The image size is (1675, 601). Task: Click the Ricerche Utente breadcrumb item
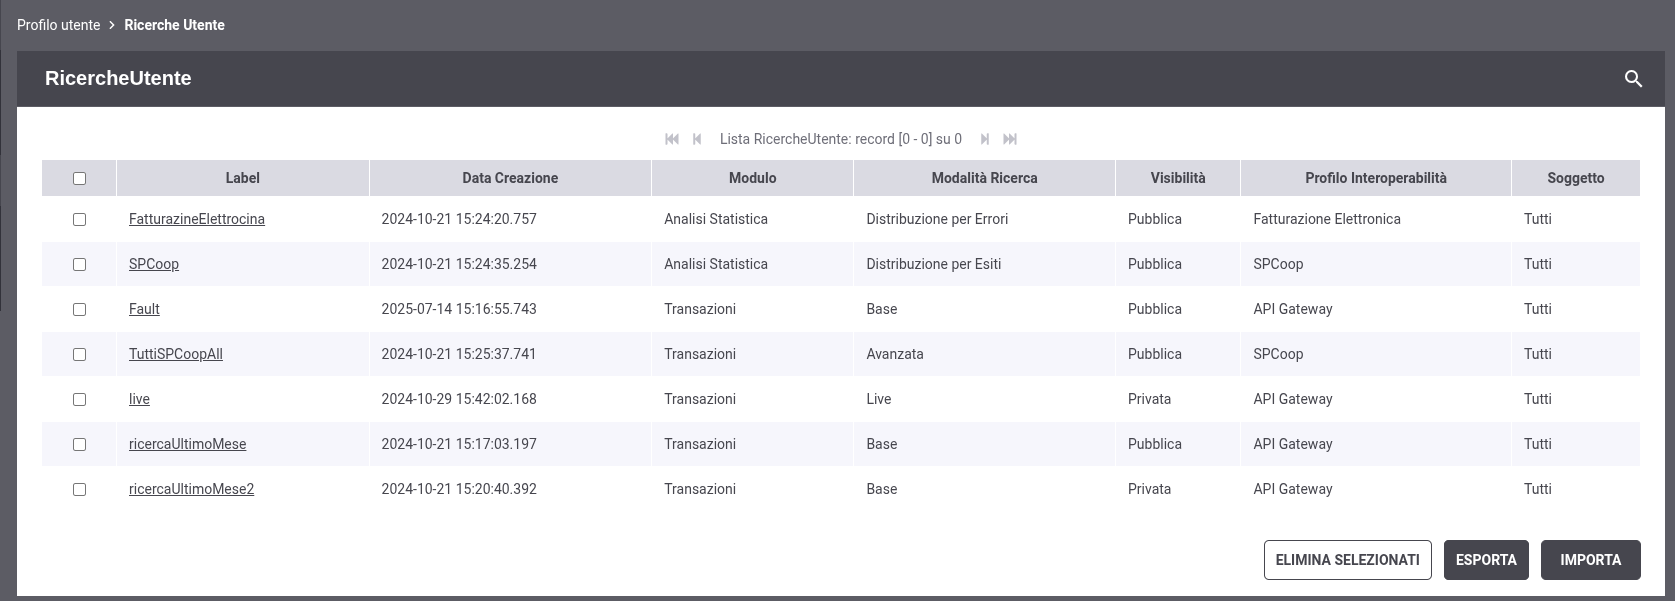pyautogui.click(x=174, y=25)
